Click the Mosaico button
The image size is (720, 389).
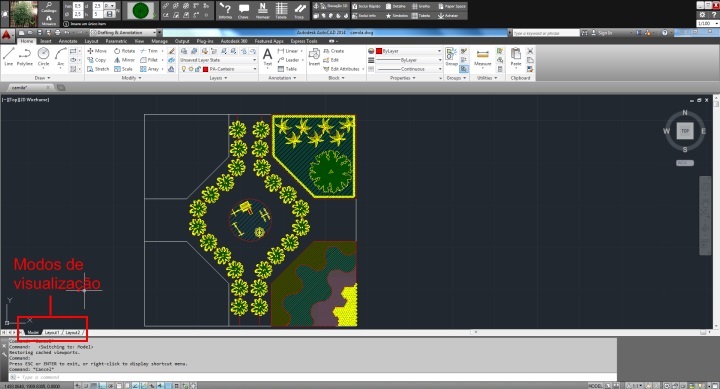click(49, 20)
